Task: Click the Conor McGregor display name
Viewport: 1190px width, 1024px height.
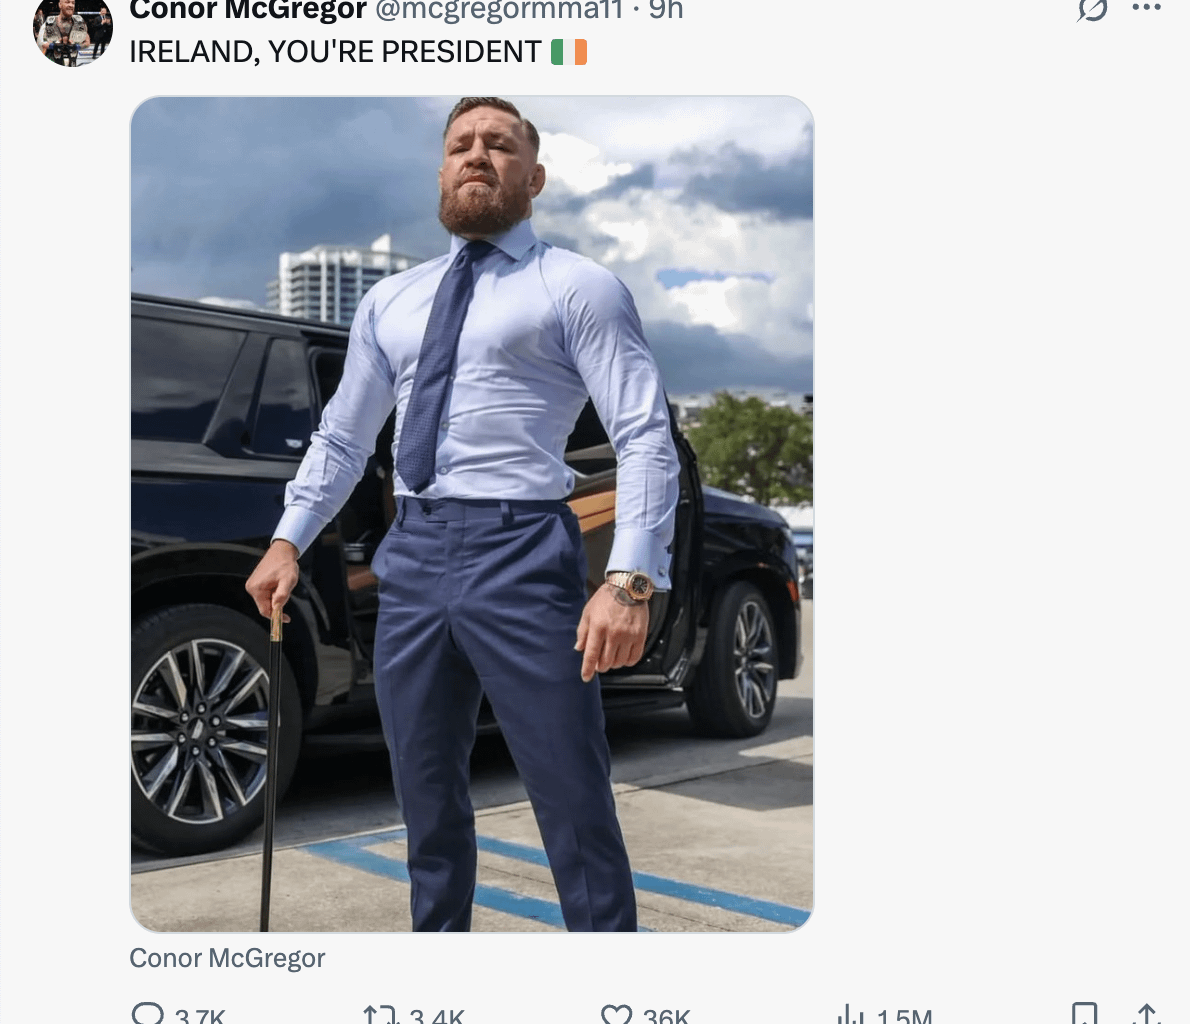Action: click(x=248, y=10)
